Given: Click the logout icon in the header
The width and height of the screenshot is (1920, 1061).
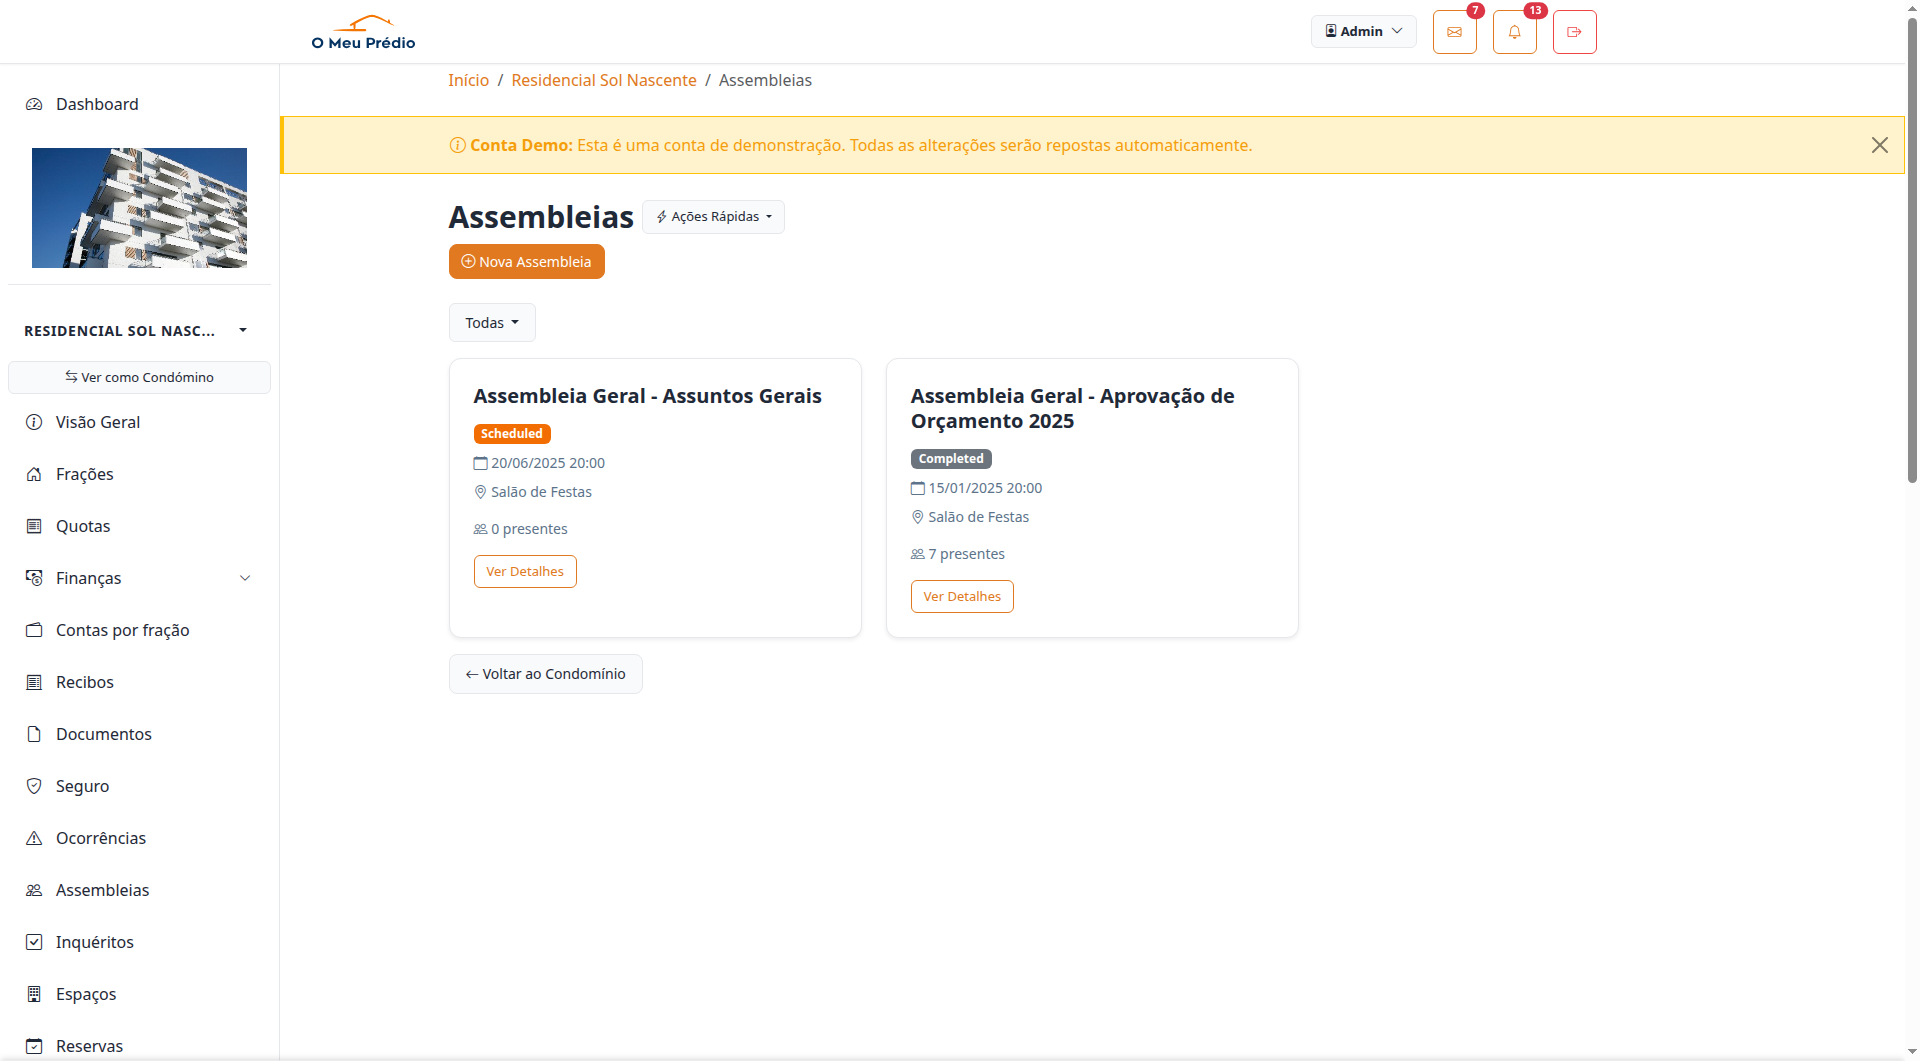Looking at the screenshot, I should [1574, 31].
